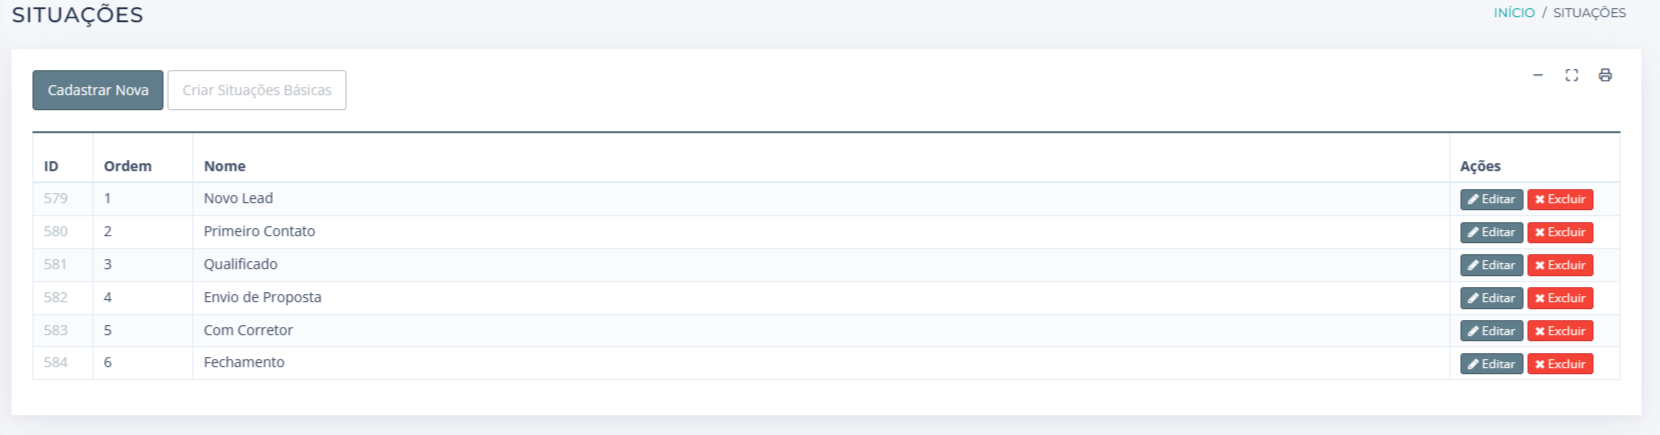
Task: Delete the Fechamento situation
Action: 1560,364
